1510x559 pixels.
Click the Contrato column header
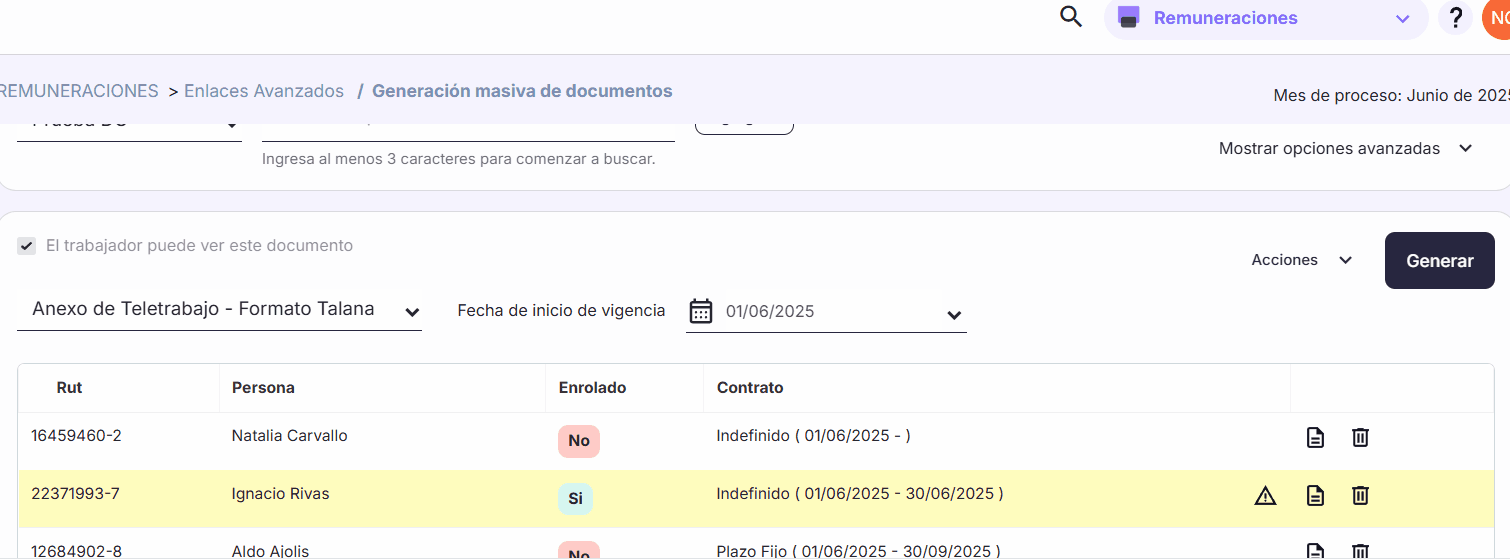click(750, 388)
